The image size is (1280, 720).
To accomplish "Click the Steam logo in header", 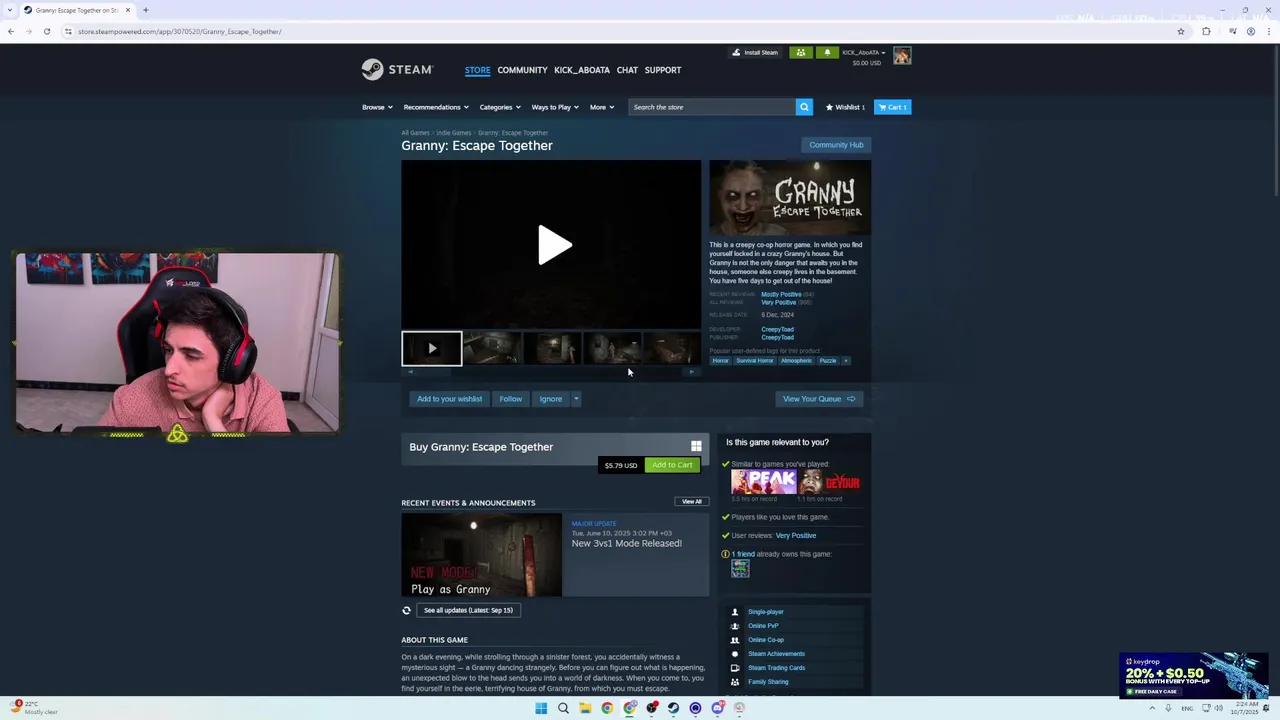I will (397, 69).
